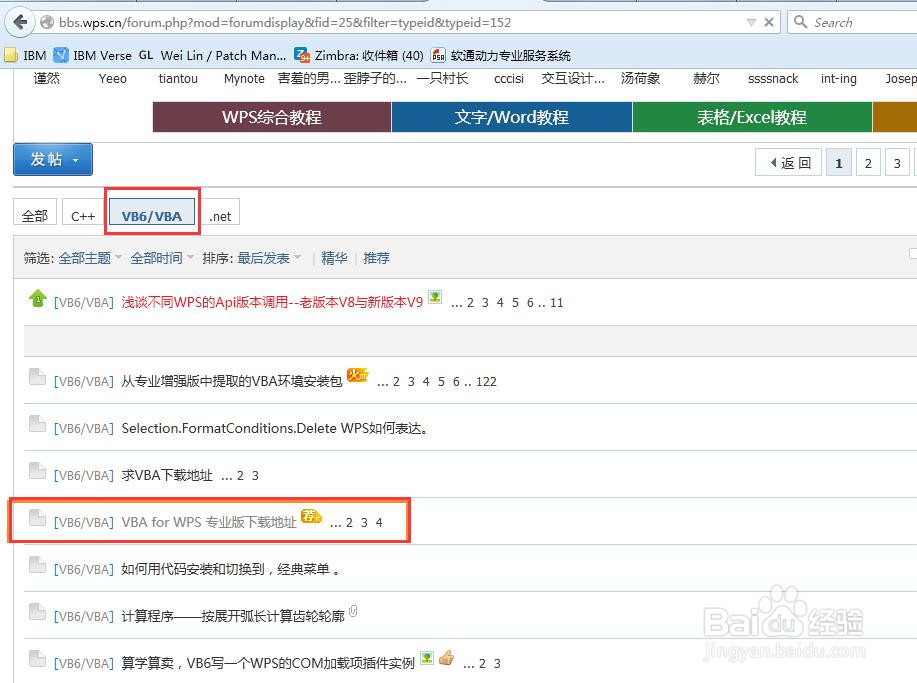The height and width of the screenshot is (683, 917).
Task: Go to page 3 in pagination
Action: (x=897, y=163)
